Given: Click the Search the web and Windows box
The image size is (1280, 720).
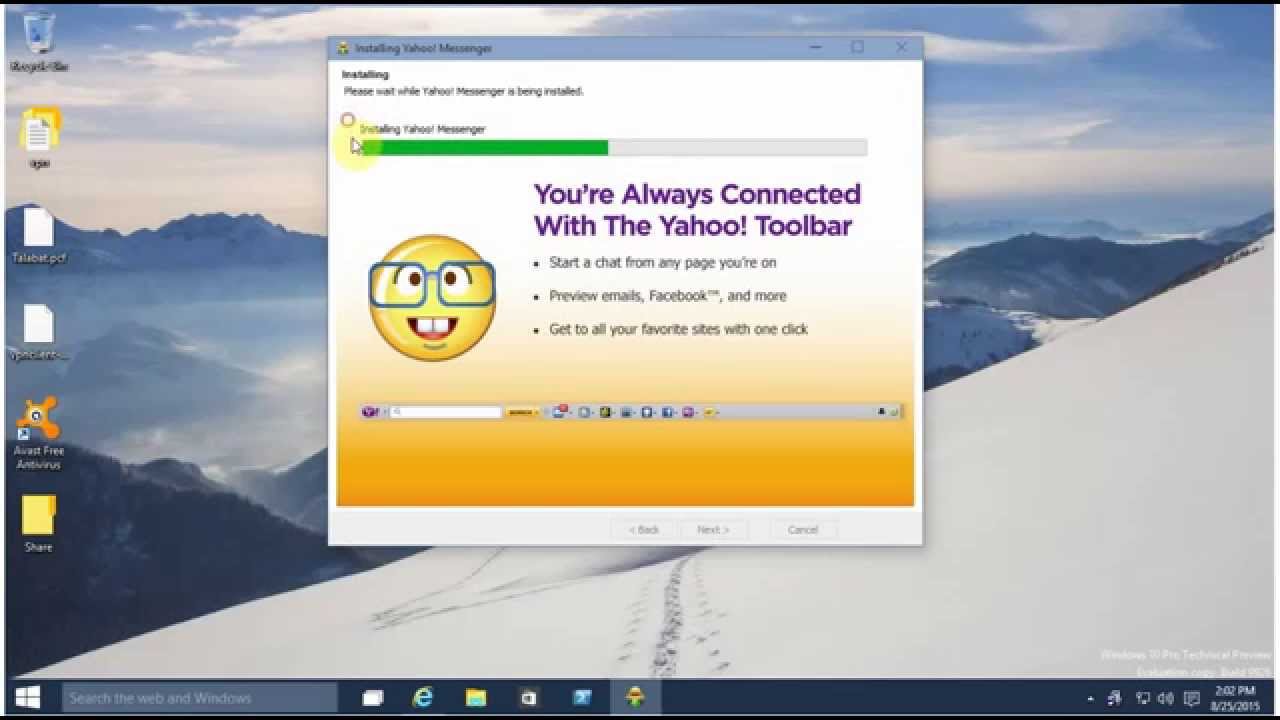Looking at the screenshot, I should point(200,698).
